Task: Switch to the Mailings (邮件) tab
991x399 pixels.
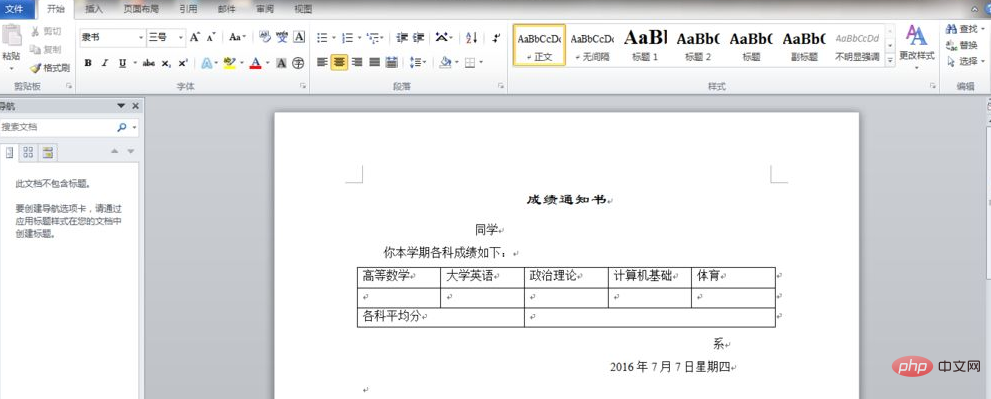Action: (226, 9)
